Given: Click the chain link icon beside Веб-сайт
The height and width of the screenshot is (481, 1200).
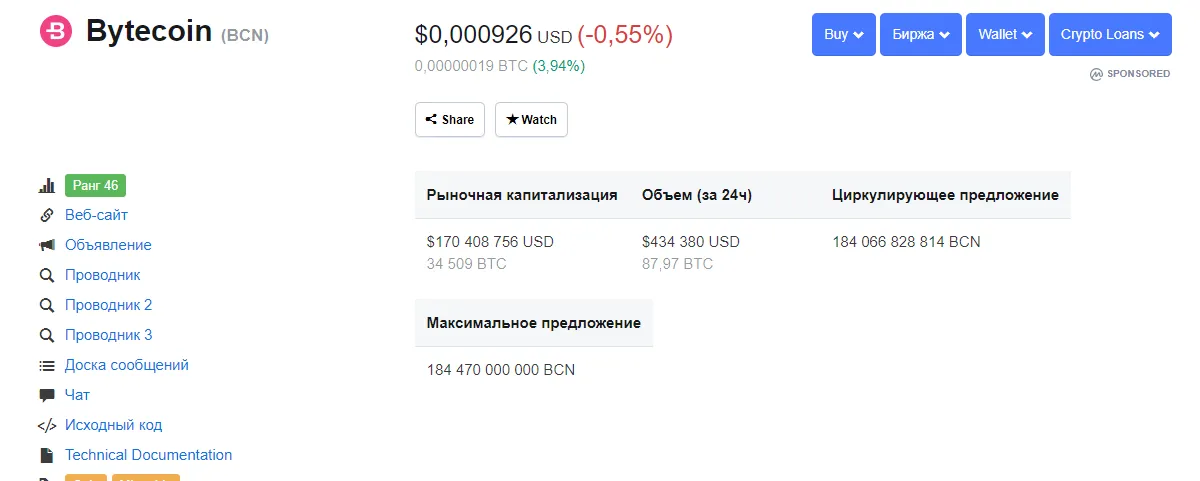Looking at the screenshot, I should coord(46,215).
